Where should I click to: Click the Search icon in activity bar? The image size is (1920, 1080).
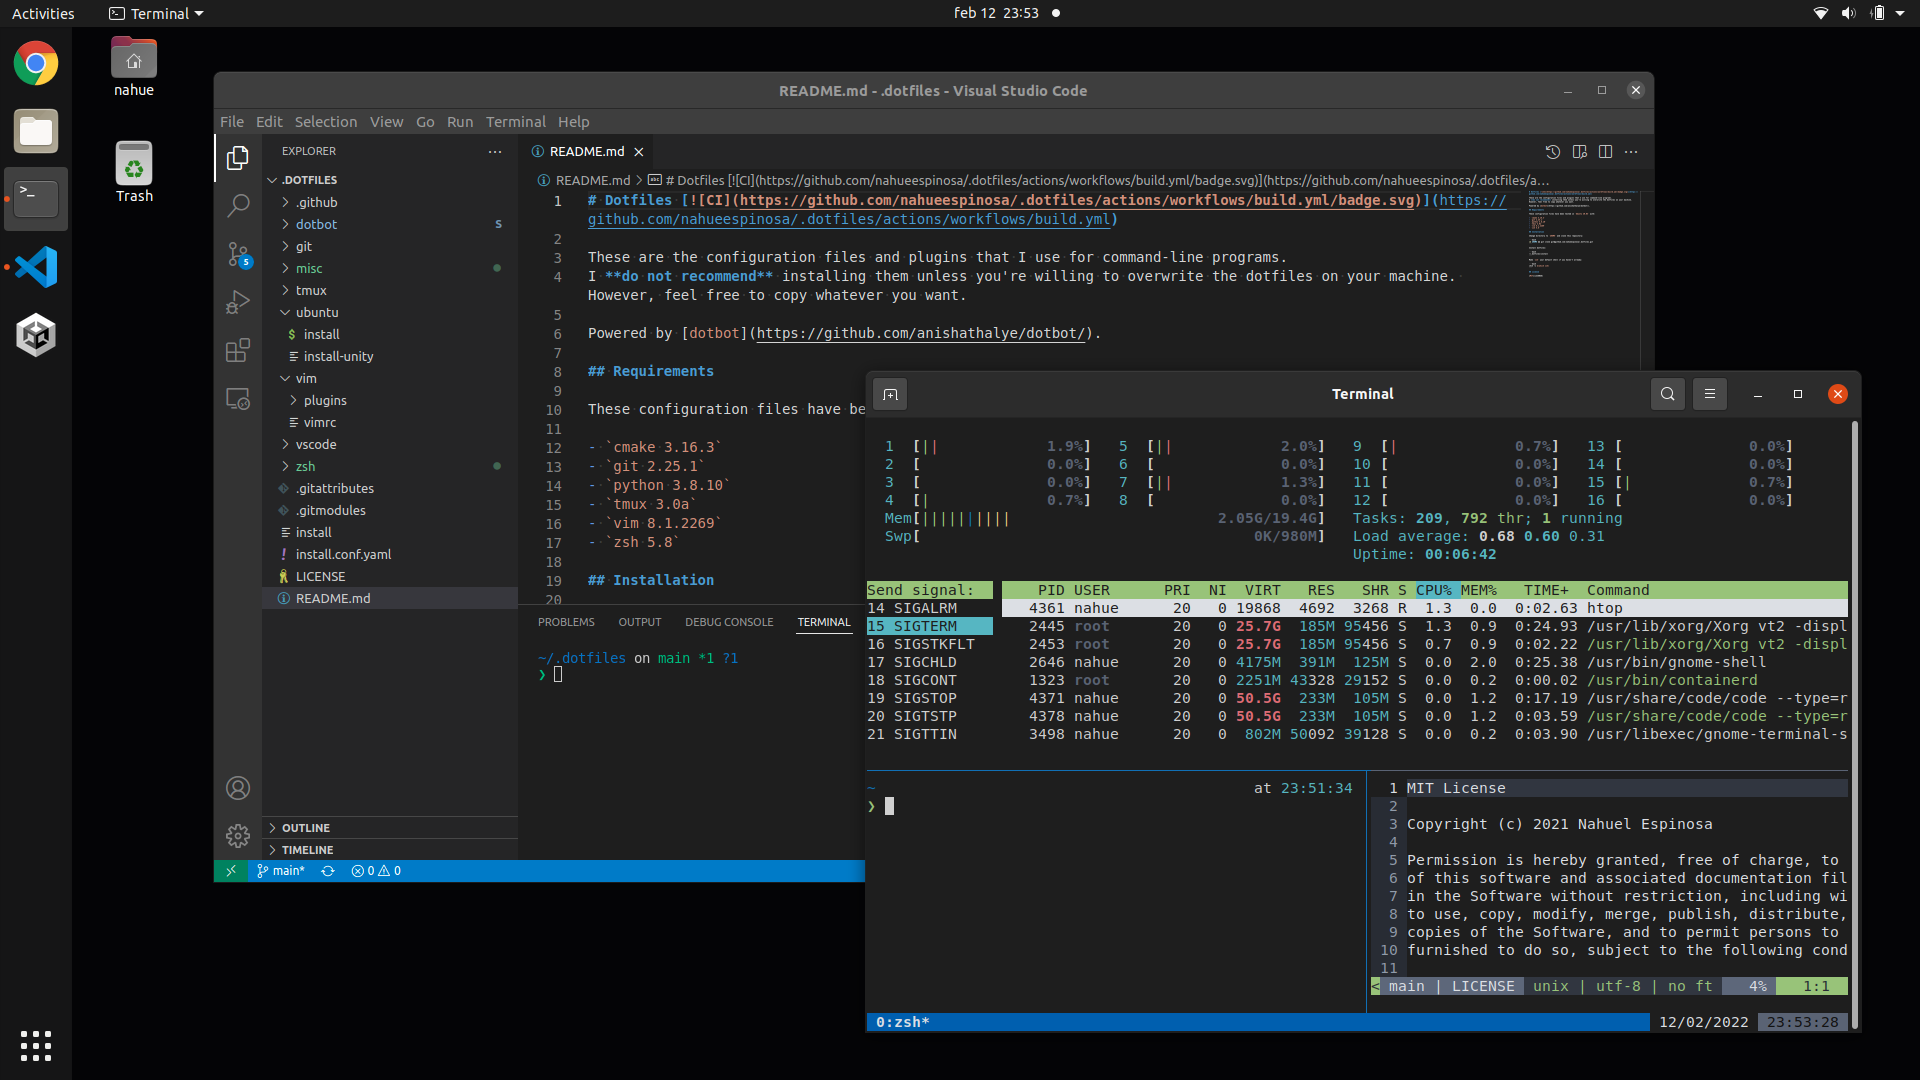(237, 204)
